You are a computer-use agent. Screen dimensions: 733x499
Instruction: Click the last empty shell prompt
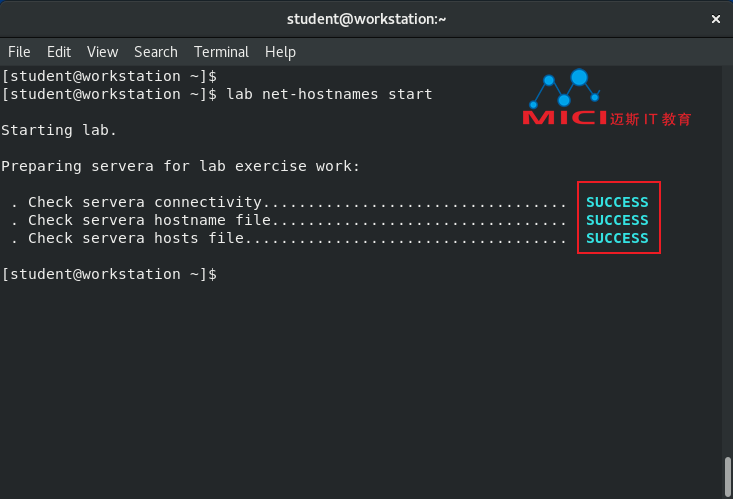(109, 274)
